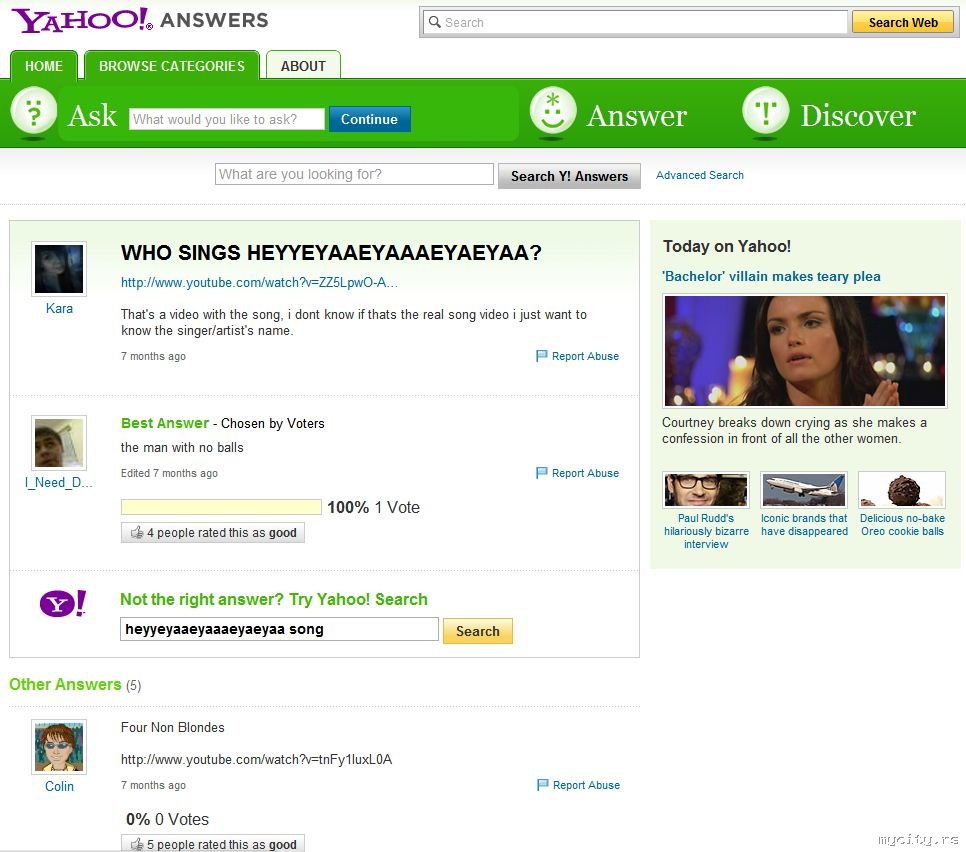Click the purple Y! logo near Yahoo! Search

pyautogui.click(x=63, y=603)
